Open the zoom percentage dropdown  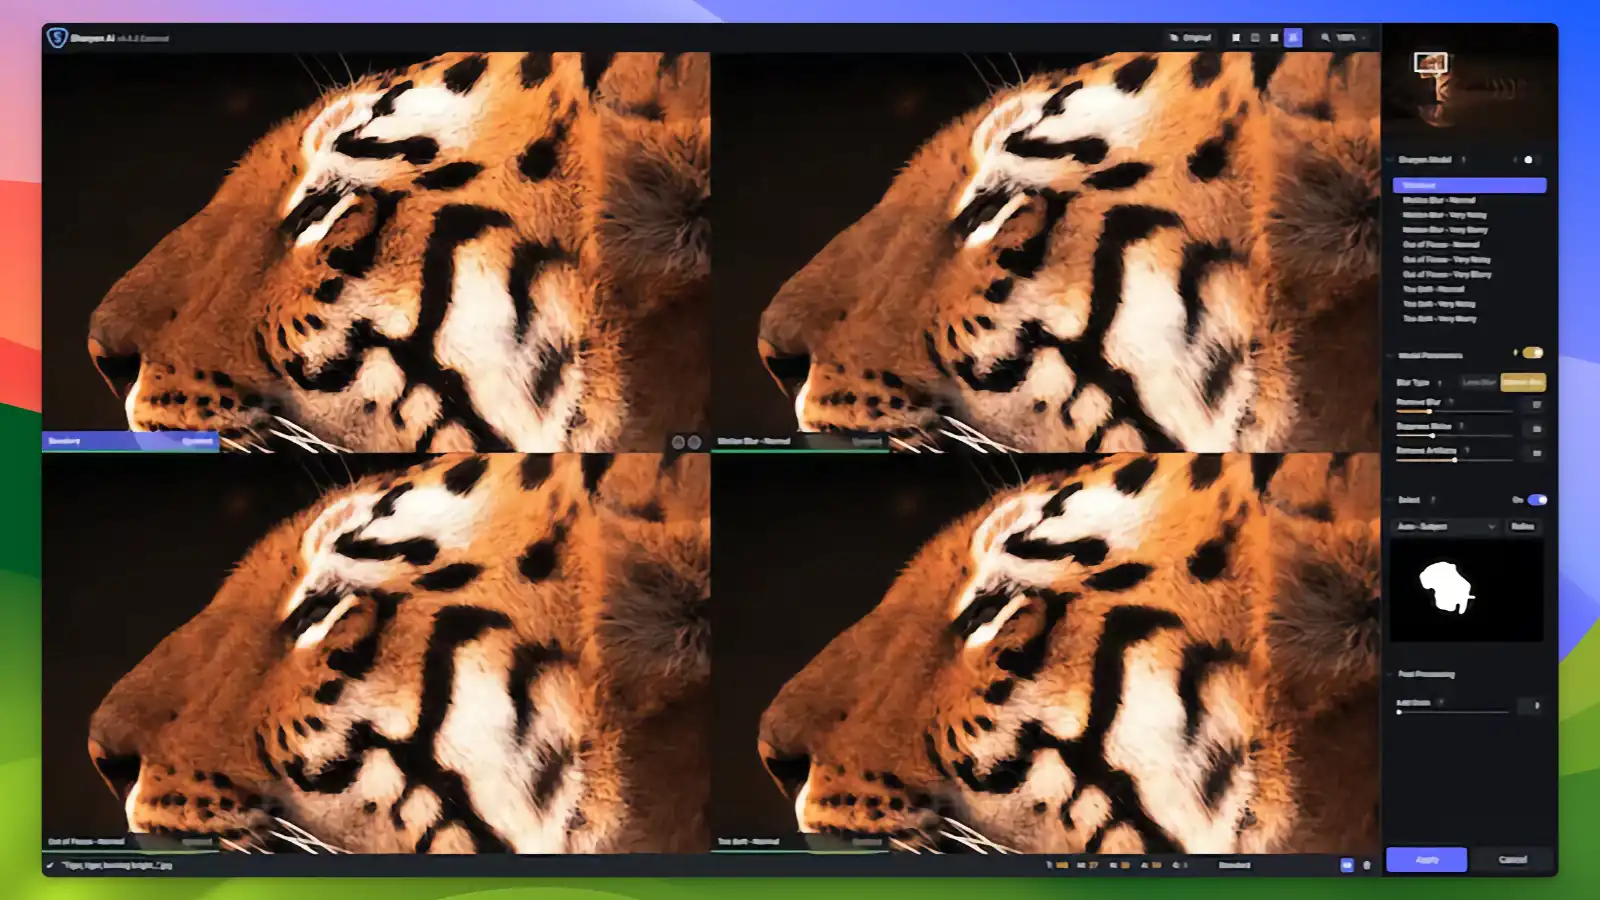(x=1351, y=38)
